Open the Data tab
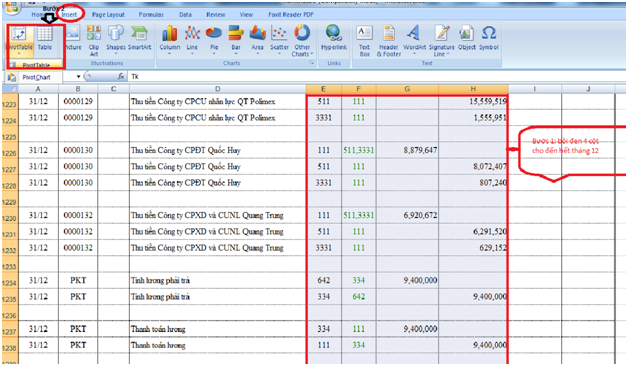Screen dimensions: 628x366 185,14
